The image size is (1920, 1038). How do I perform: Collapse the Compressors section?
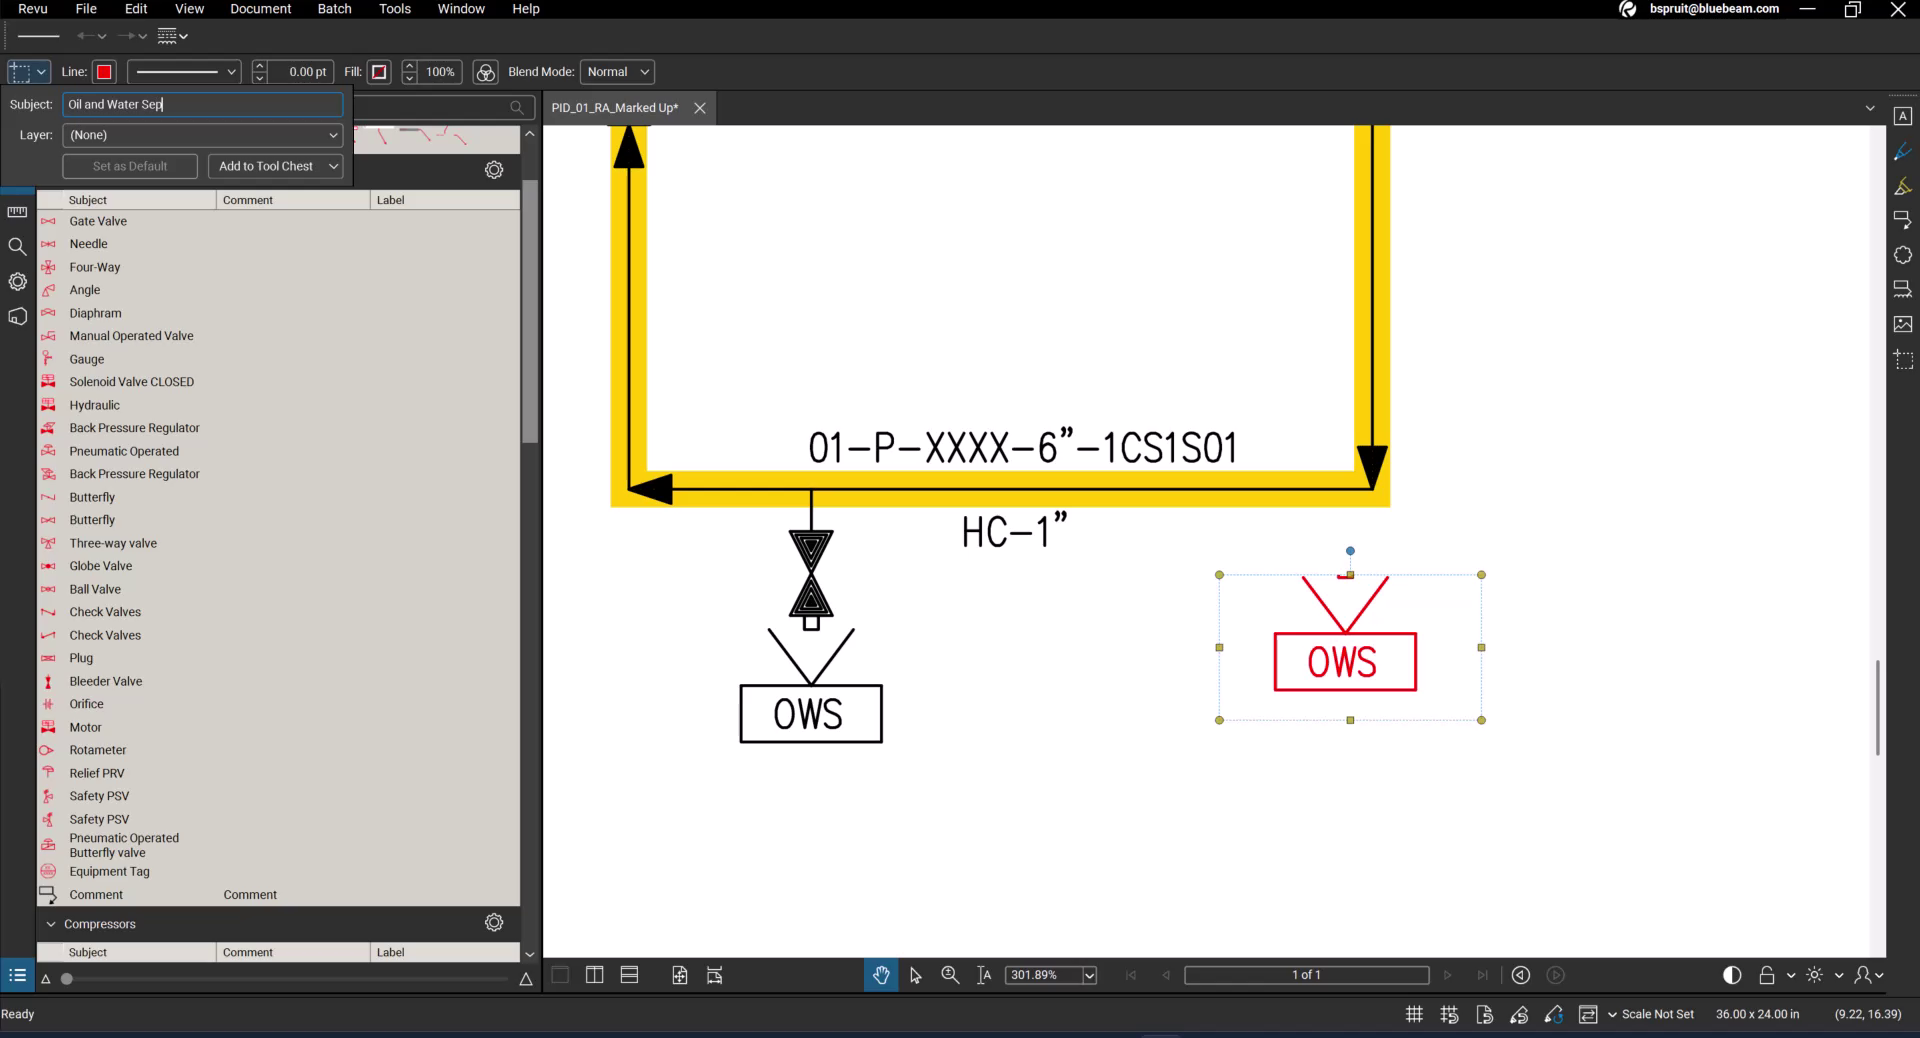tap(50, 924)
